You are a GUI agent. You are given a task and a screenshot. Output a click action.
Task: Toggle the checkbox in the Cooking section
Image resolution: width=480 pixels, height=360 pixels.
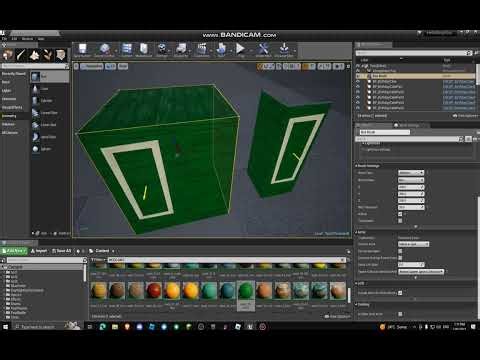coord(400,314)
